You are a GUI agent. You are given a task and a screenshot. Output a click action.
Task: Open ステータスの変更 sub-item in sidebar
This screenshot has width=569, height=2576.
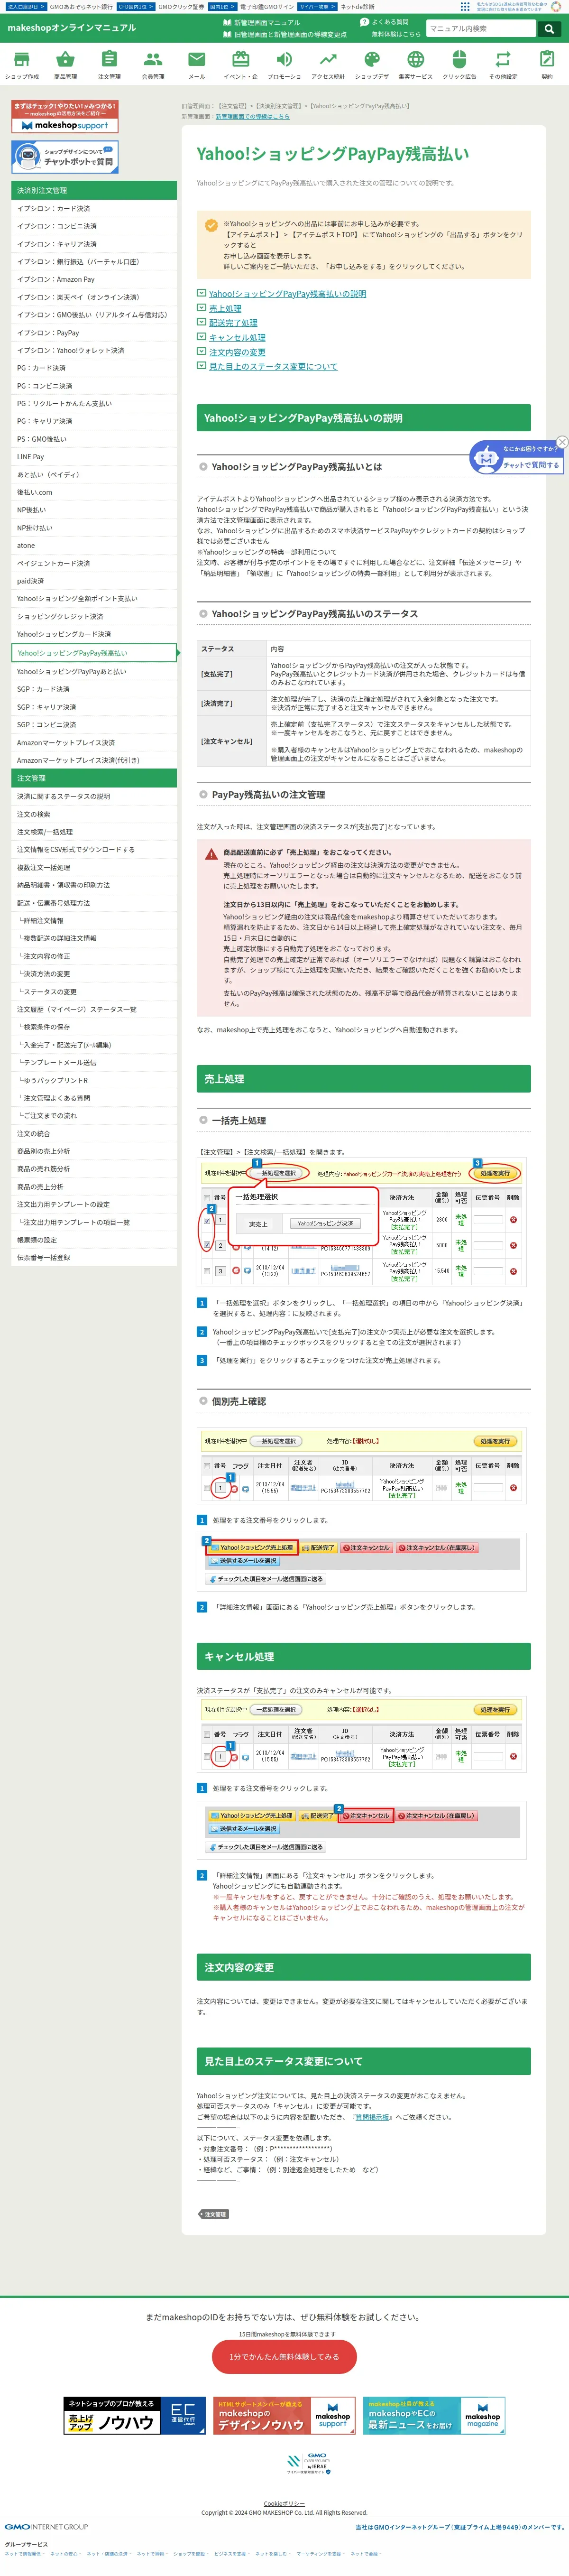tap(94, 992)
